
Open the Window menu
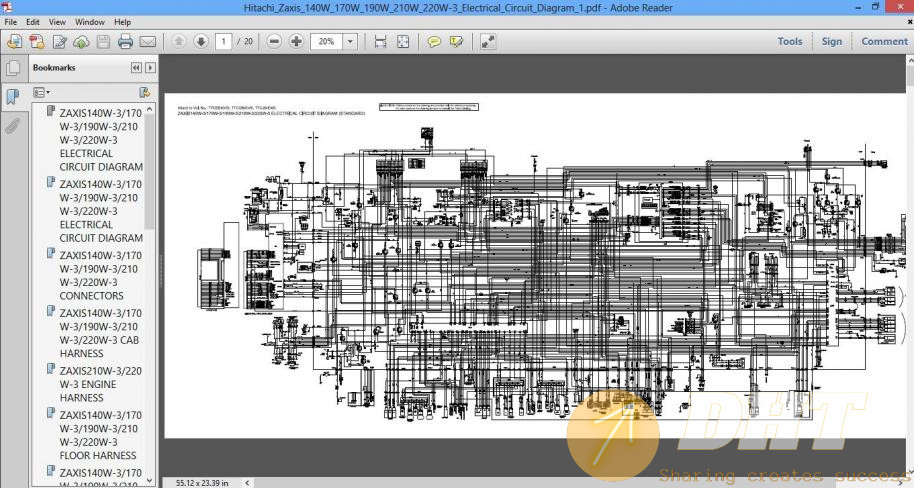(x=90, y=22)
